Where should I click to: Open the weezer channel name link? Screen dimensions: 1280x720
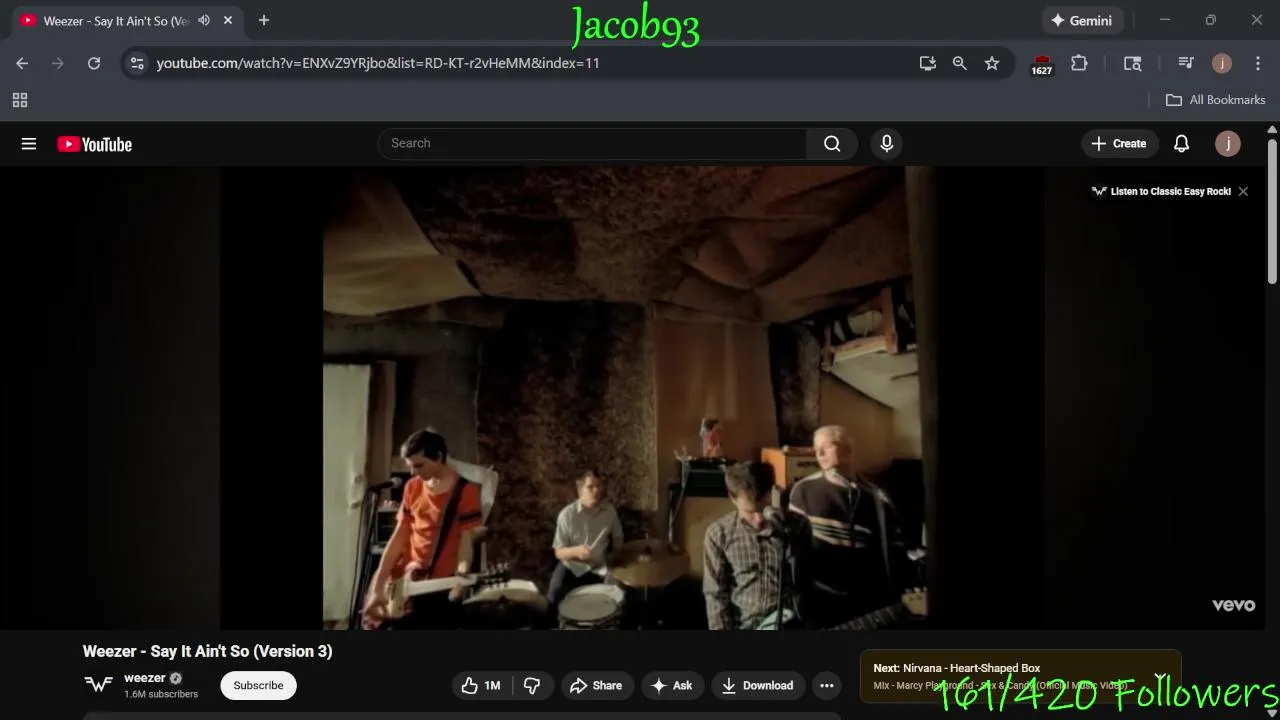[145, 678]
